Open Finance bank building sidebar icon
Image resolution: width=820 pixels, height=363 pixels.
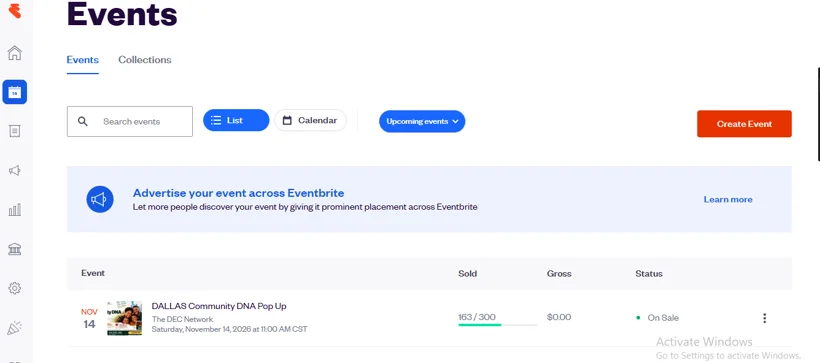(x=15, y=249)
